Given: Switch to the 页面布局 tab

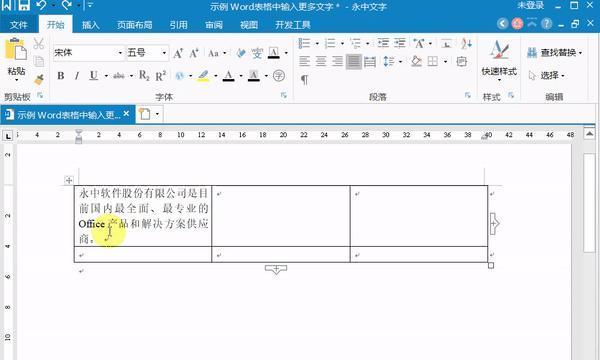Looking at the screenshot, I should 134,25.
